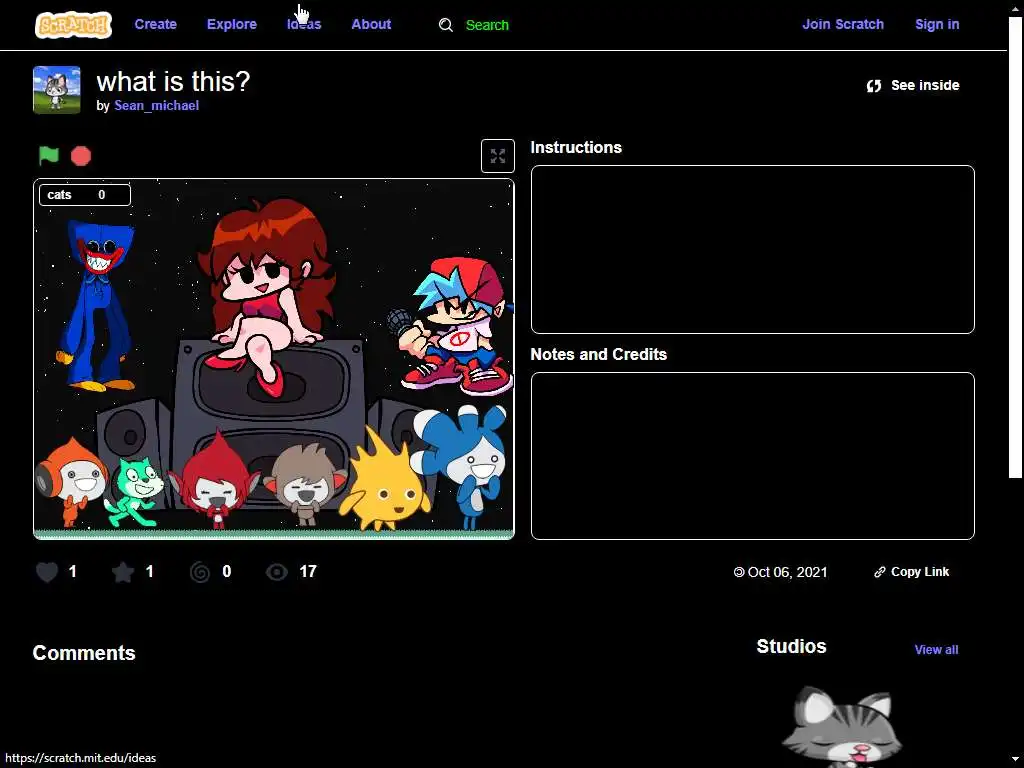Viewport: 1024px width, 768px height.
Task: Open the gray cat studio thumbnail
Action: [x=842, y=726]
